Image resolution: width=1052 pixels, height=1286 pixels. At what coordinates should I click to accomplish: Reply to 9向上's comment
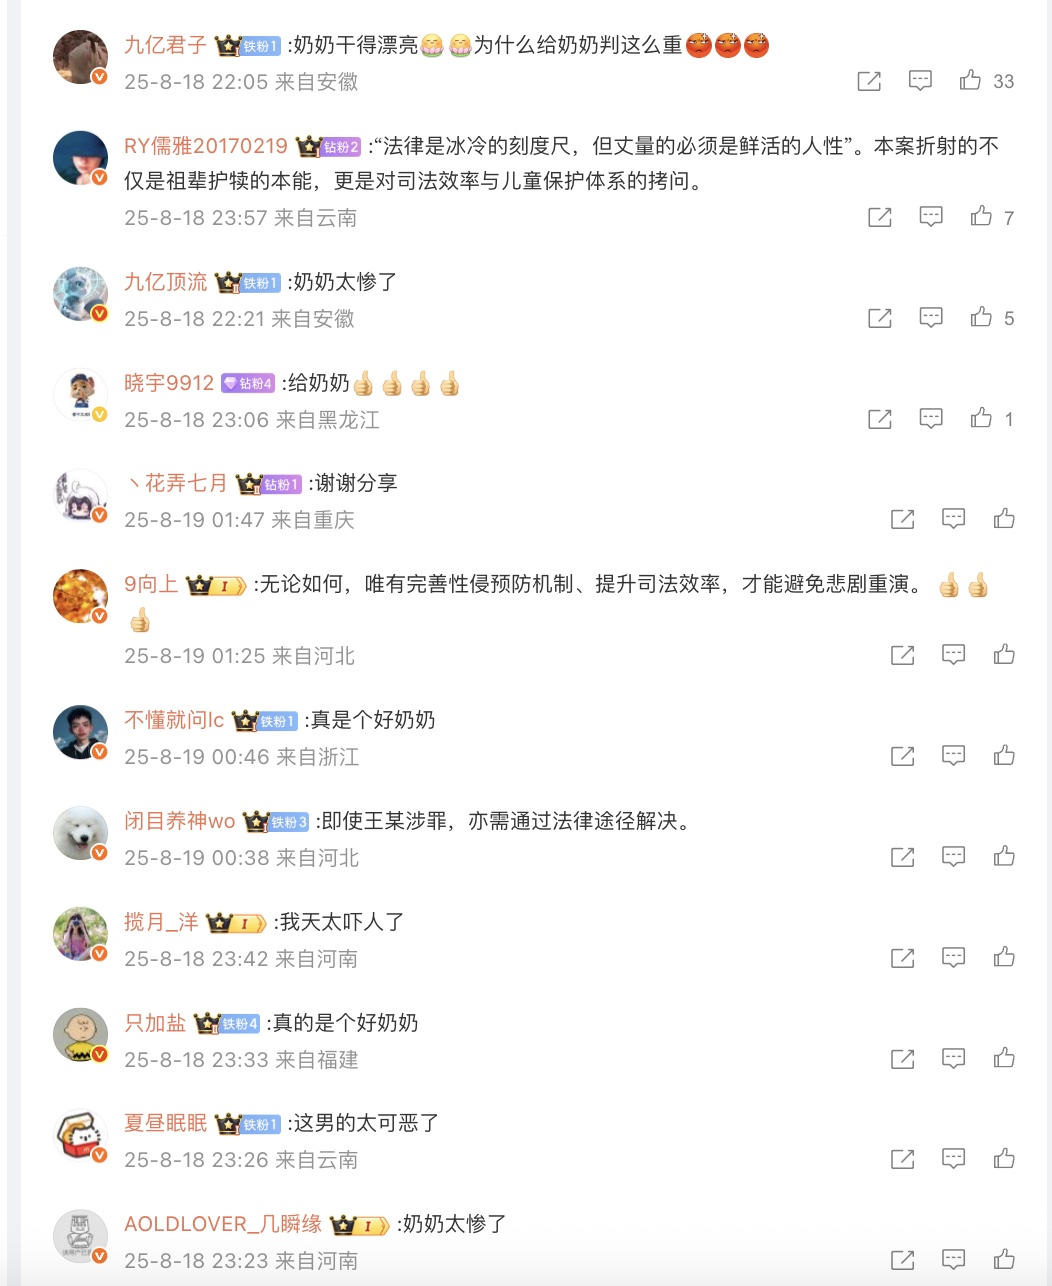point(954,655)
